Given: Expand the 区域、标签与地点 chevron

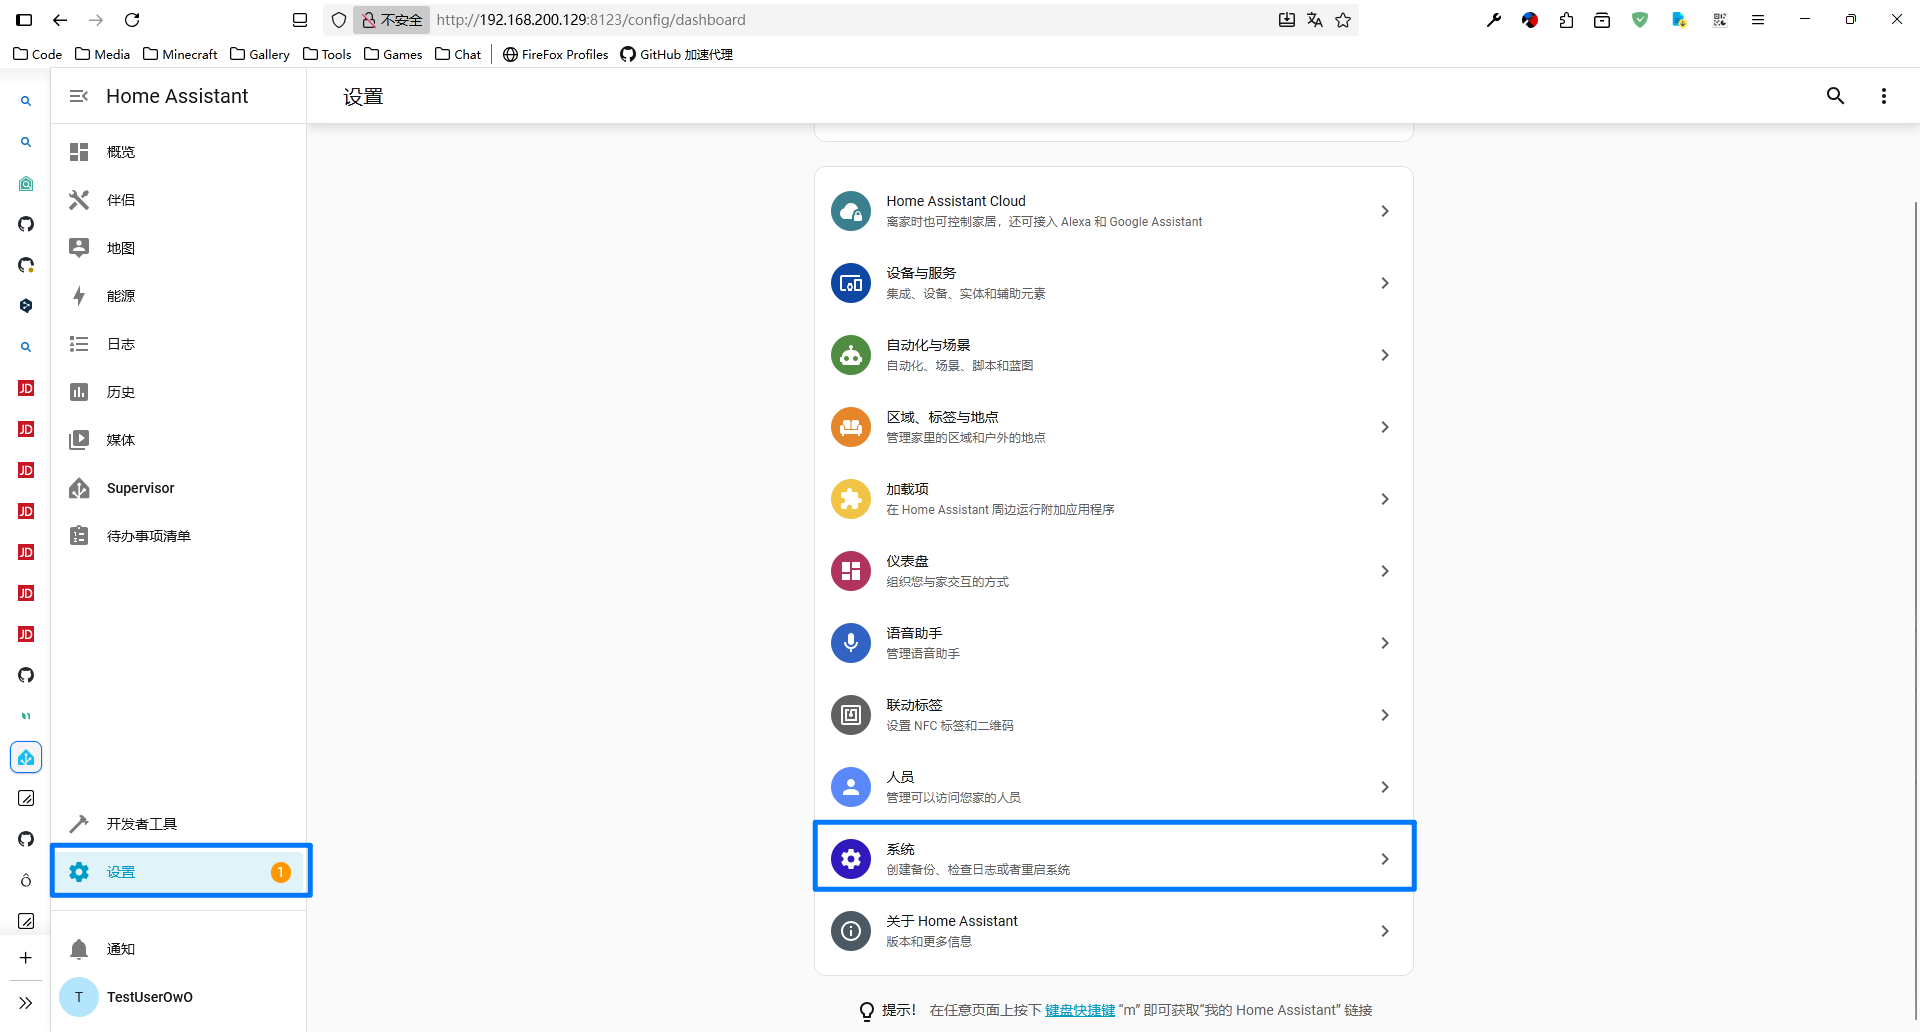Looking at the screenshot, I should click(x=1384, y=427).
